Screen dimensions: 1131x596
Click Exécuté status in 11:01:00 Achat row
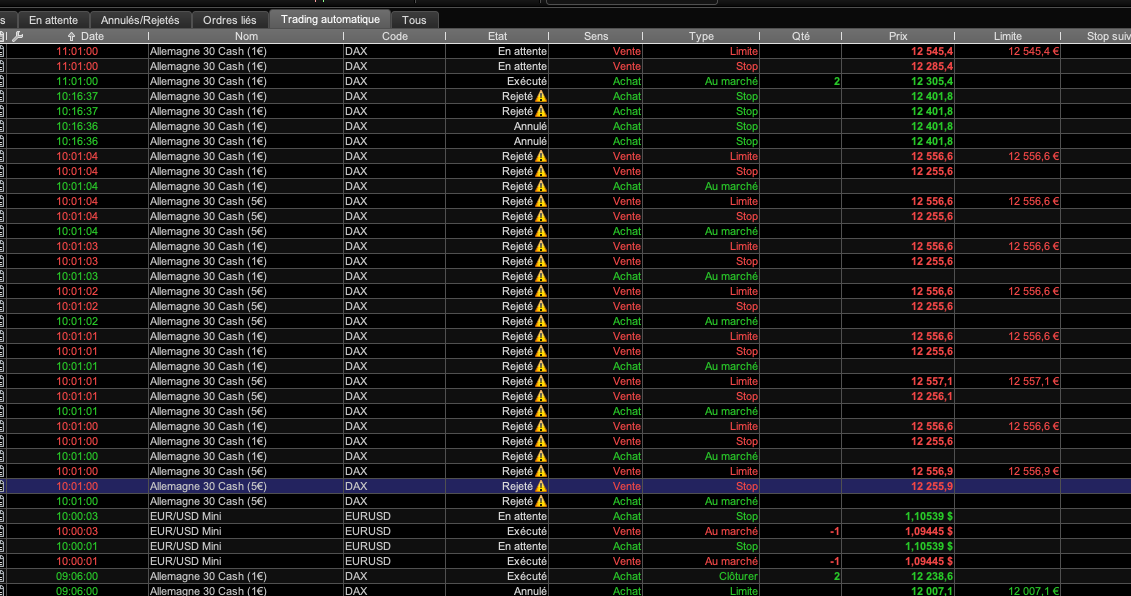[527, 82]
